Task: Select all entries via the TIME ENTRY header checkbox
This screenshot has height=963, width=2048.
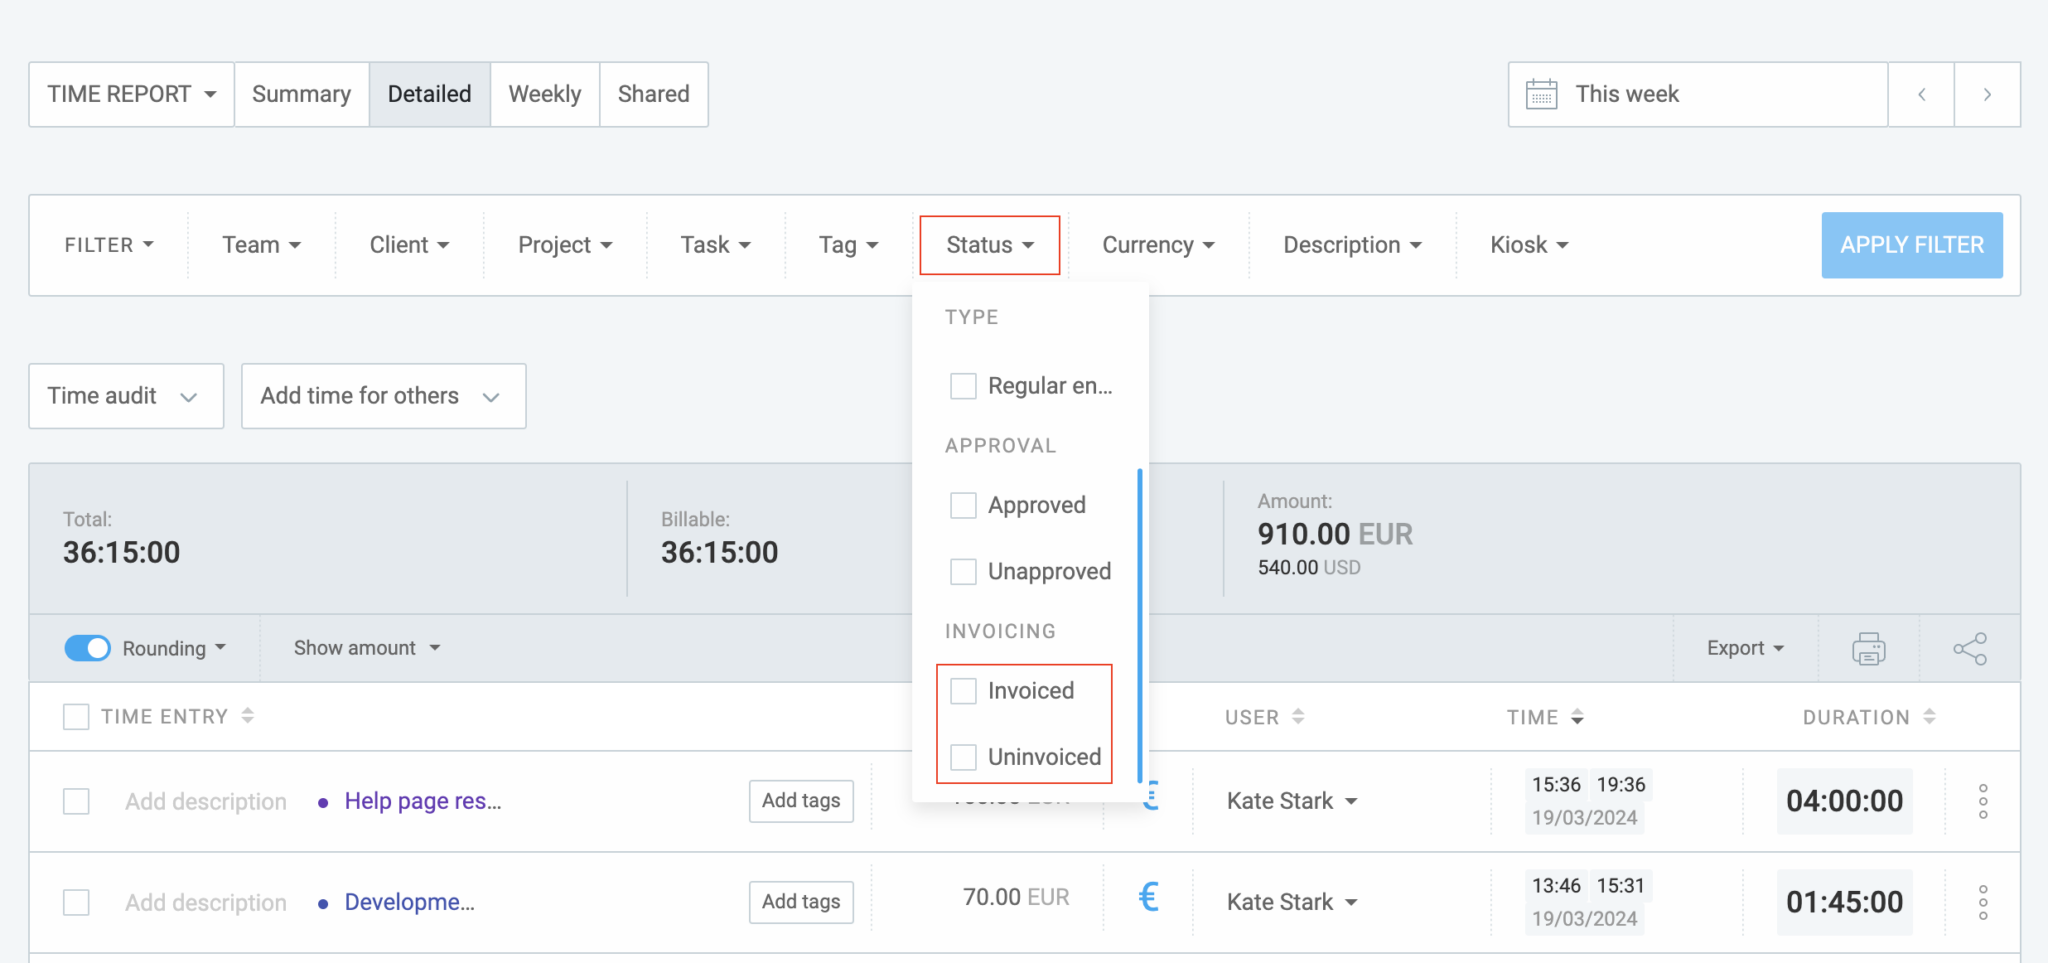Action: click(x=76, y=717)
